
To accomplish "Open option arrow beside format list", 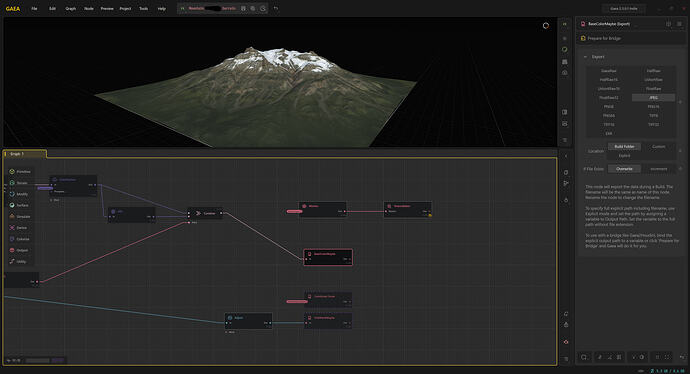I will 680,102.
